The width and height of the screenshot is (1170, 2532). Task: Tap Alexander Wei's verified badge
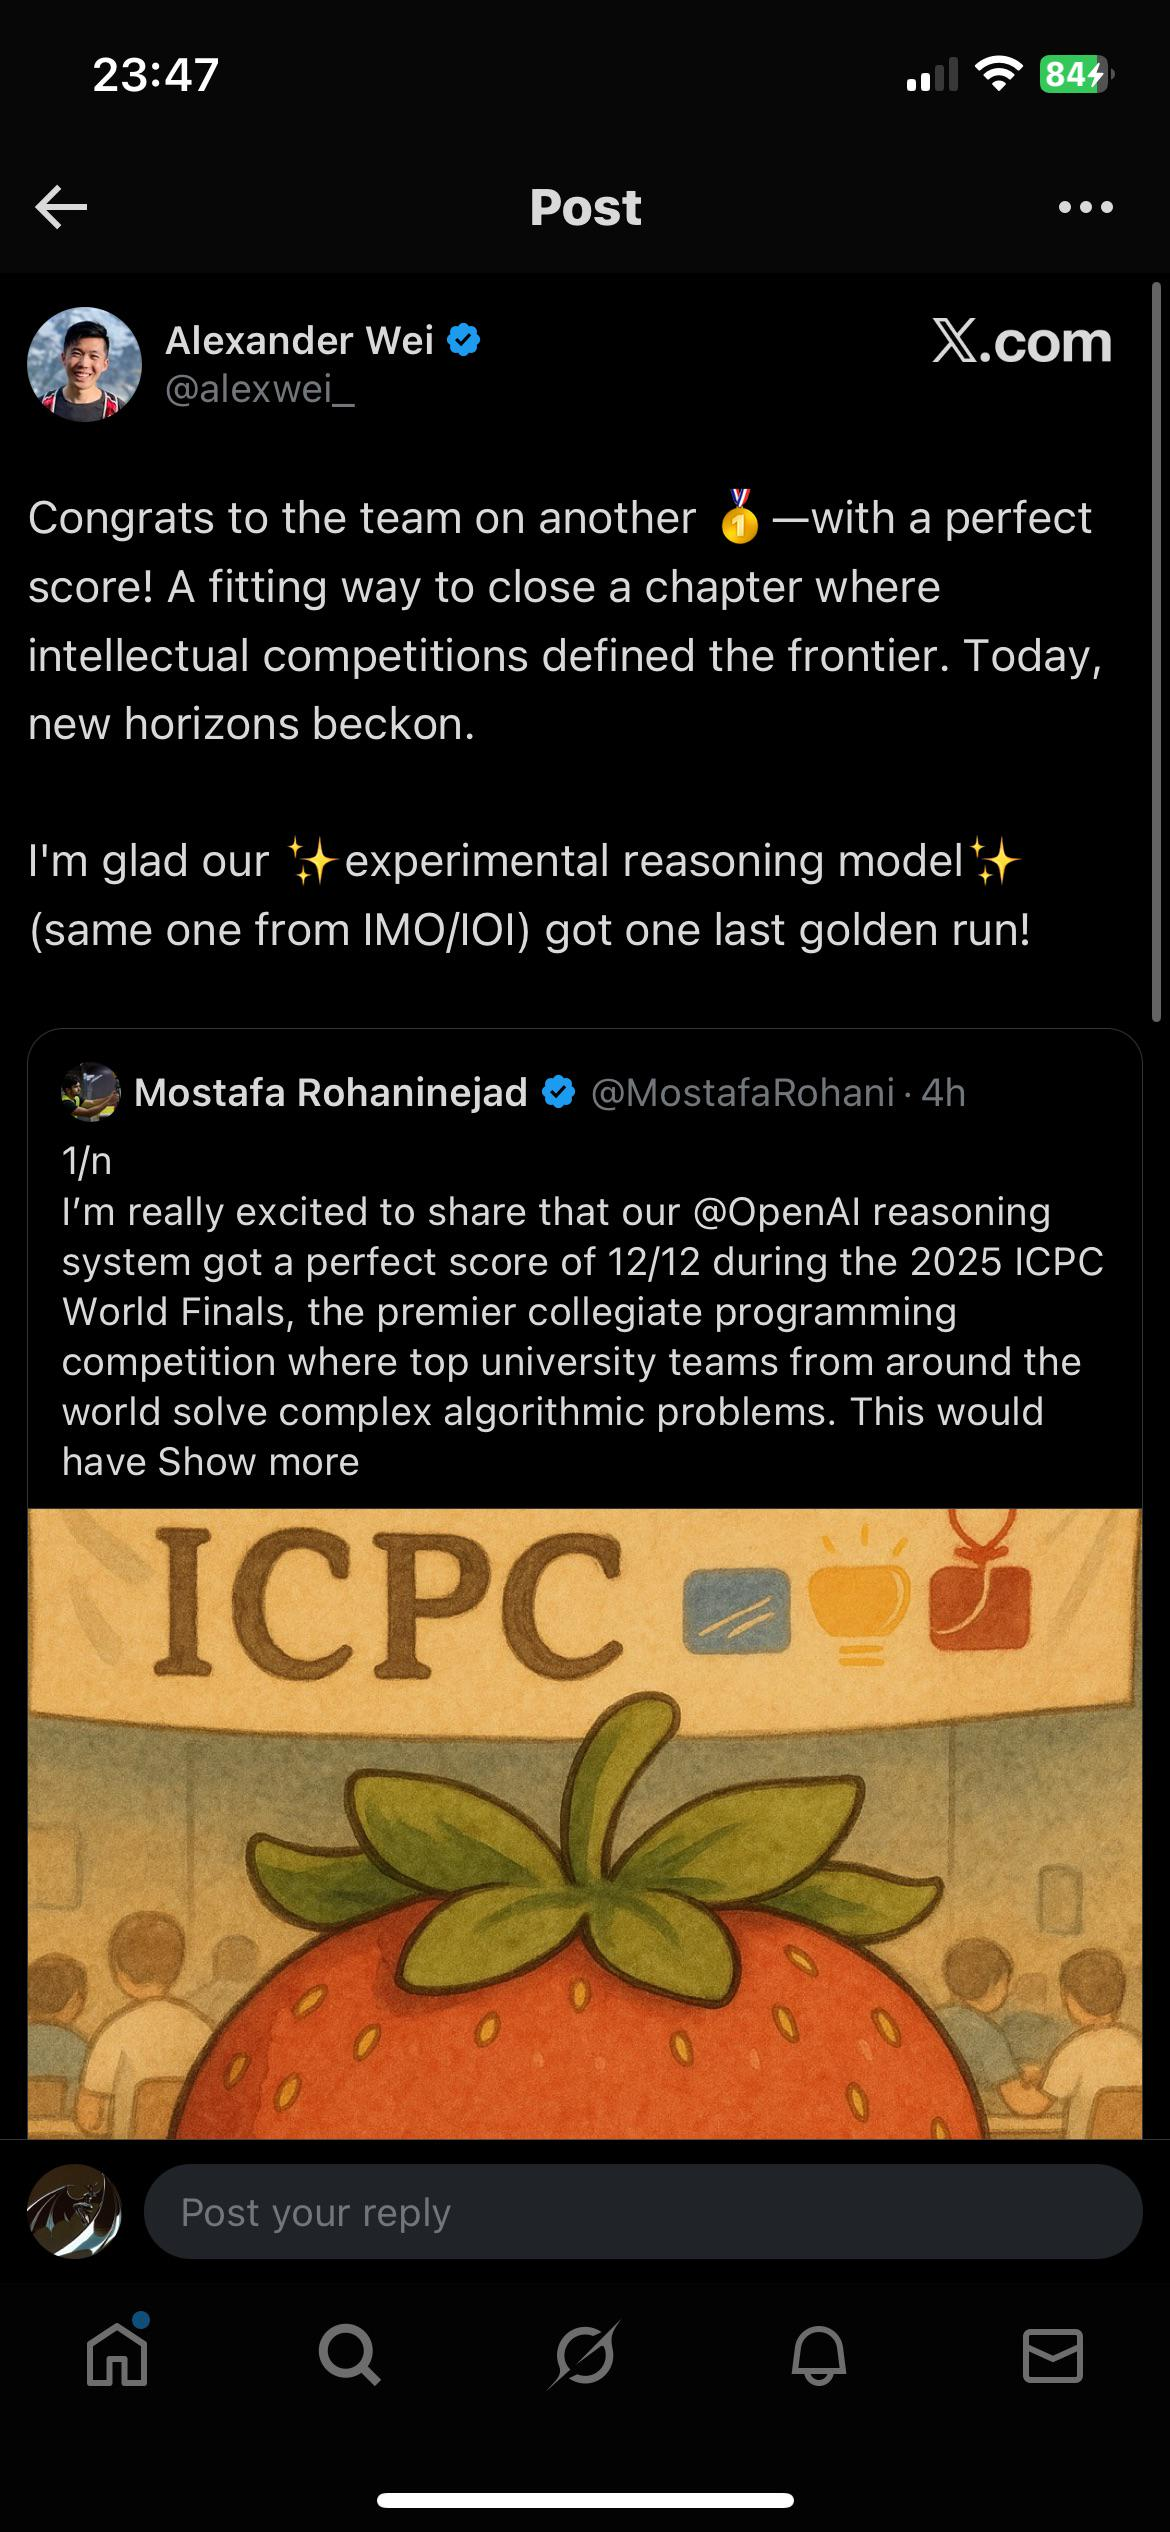tap(463, 340)
